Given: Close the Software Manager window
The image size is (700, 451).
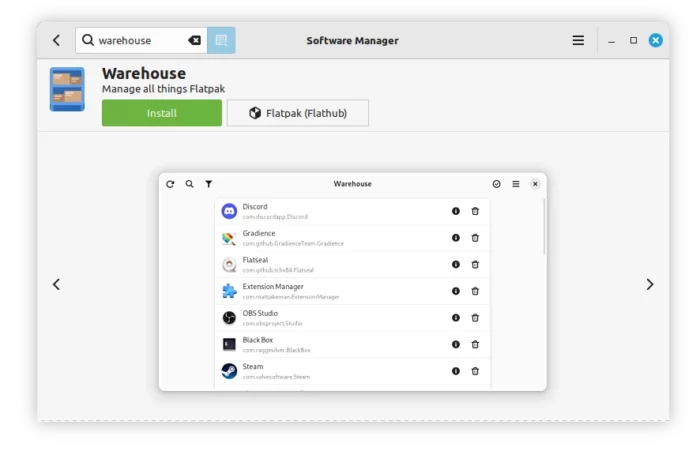Looking at the screenshot, I should (x=655, y=41).
